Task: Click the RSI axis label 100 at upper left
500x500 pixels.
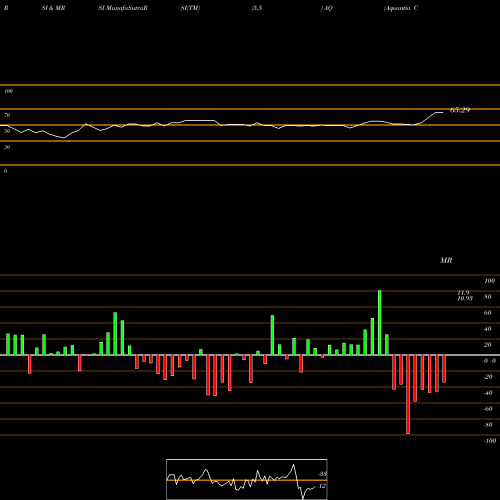Action: click(x=8, y=91)
